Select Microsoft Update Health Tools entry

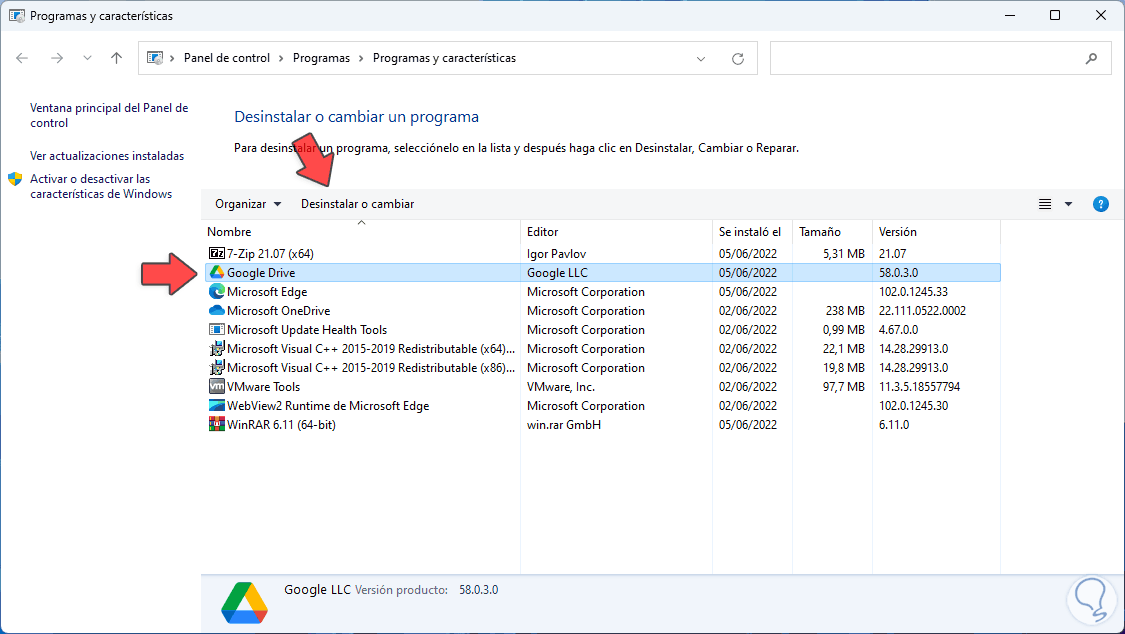click(x=307, y=330)
